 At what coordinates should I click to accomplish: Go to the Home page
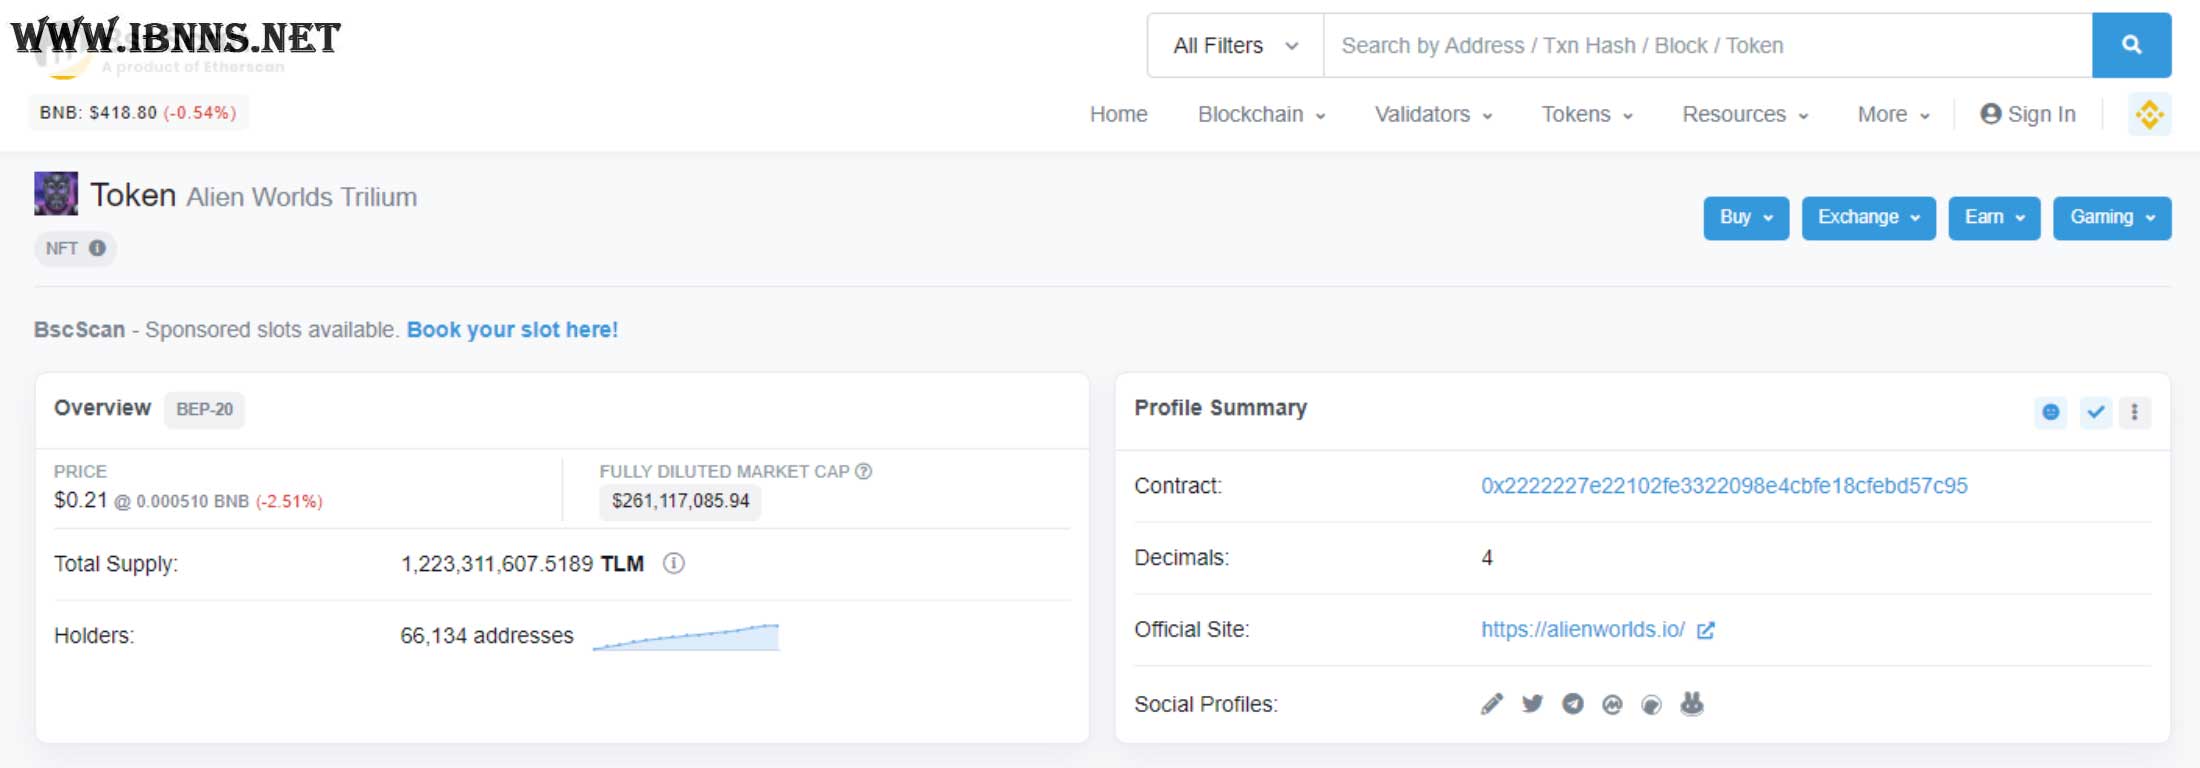1119,114
